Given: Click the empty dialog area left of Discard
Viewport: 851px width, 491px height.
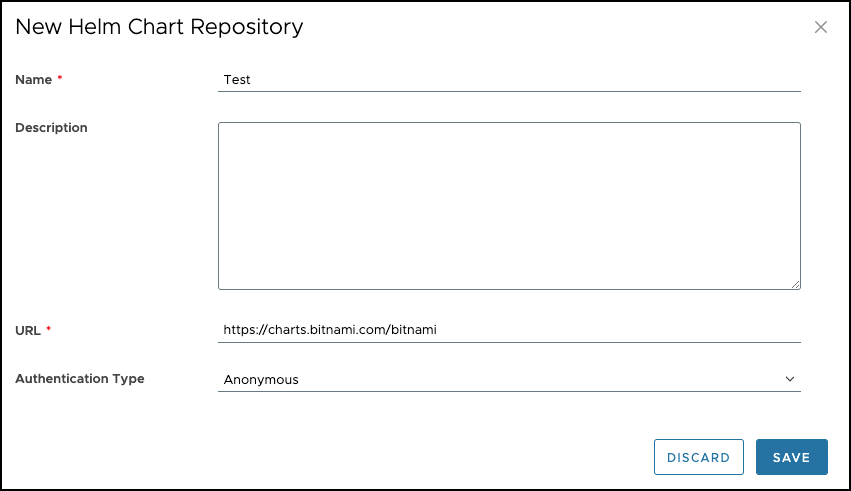Looking at the screenshot, I should [x=350, y=457].
